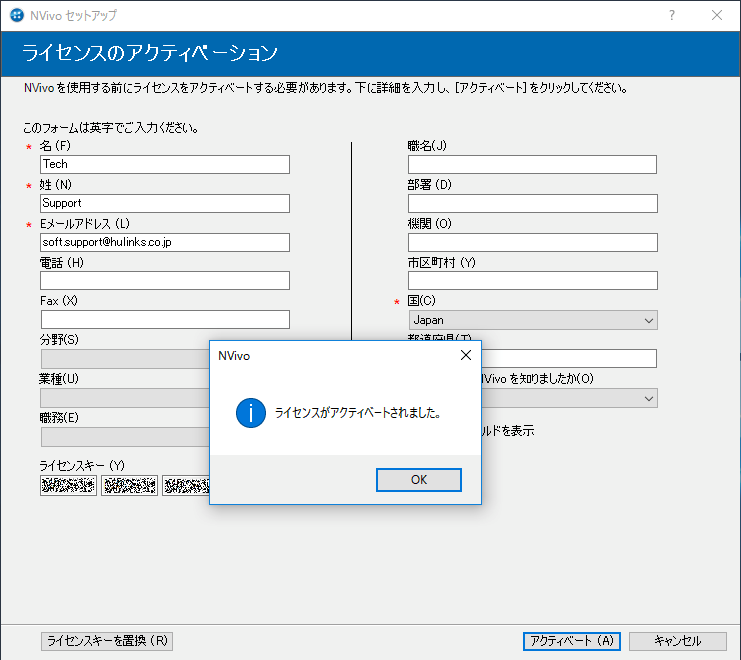Click the NVivo title of message dialog
Image resolution: width=741 pixels, height=660 pixels.
coord(234,356)
